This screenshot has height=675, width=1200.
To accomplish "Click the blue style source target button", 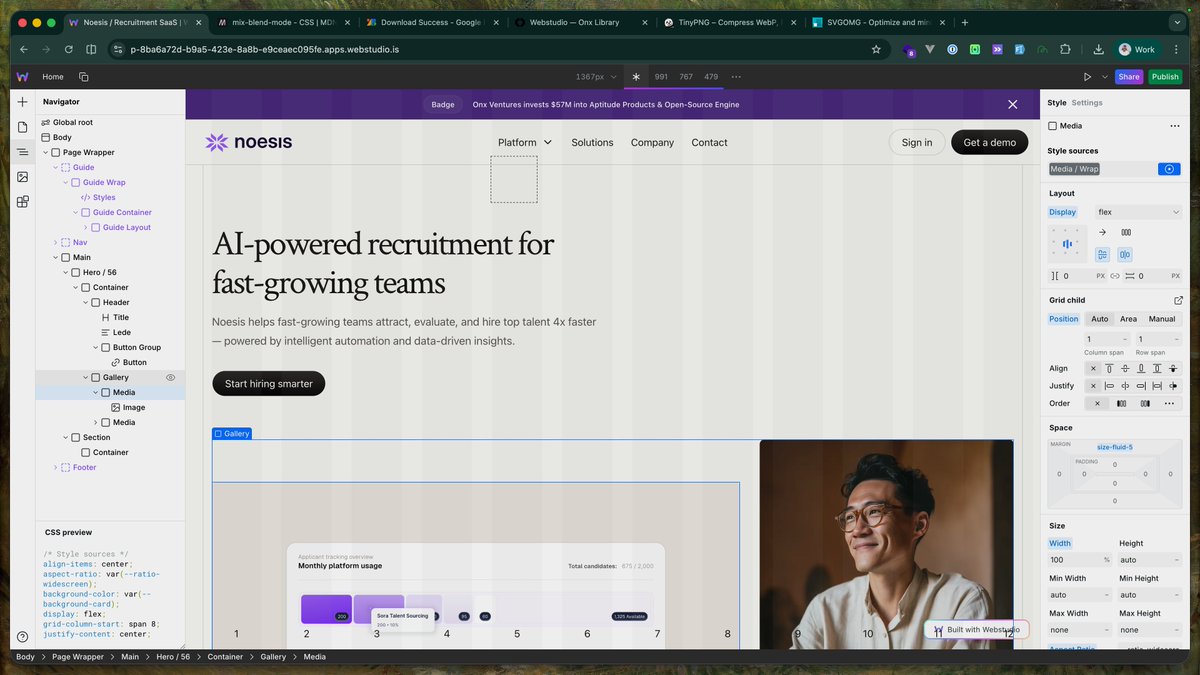I will point(1169,169).
